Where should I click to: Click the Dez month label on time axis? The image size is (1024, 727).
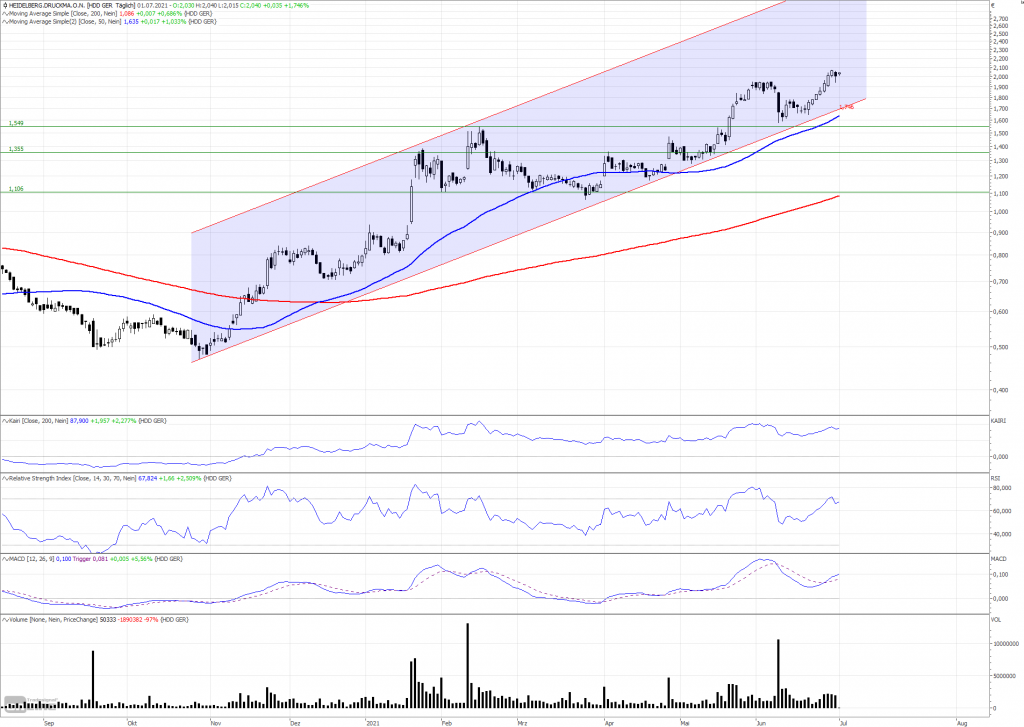pos(295,723)
